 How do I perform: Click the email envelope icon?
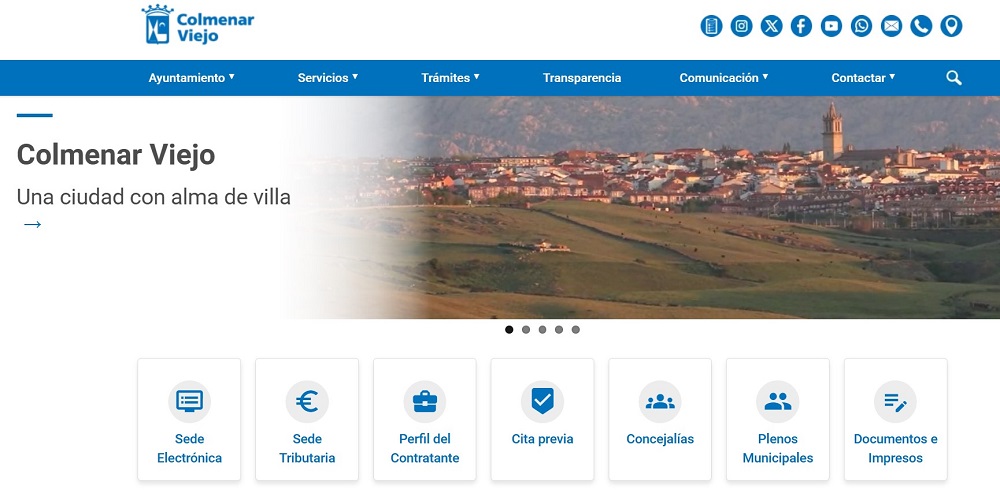pos(891,26)
